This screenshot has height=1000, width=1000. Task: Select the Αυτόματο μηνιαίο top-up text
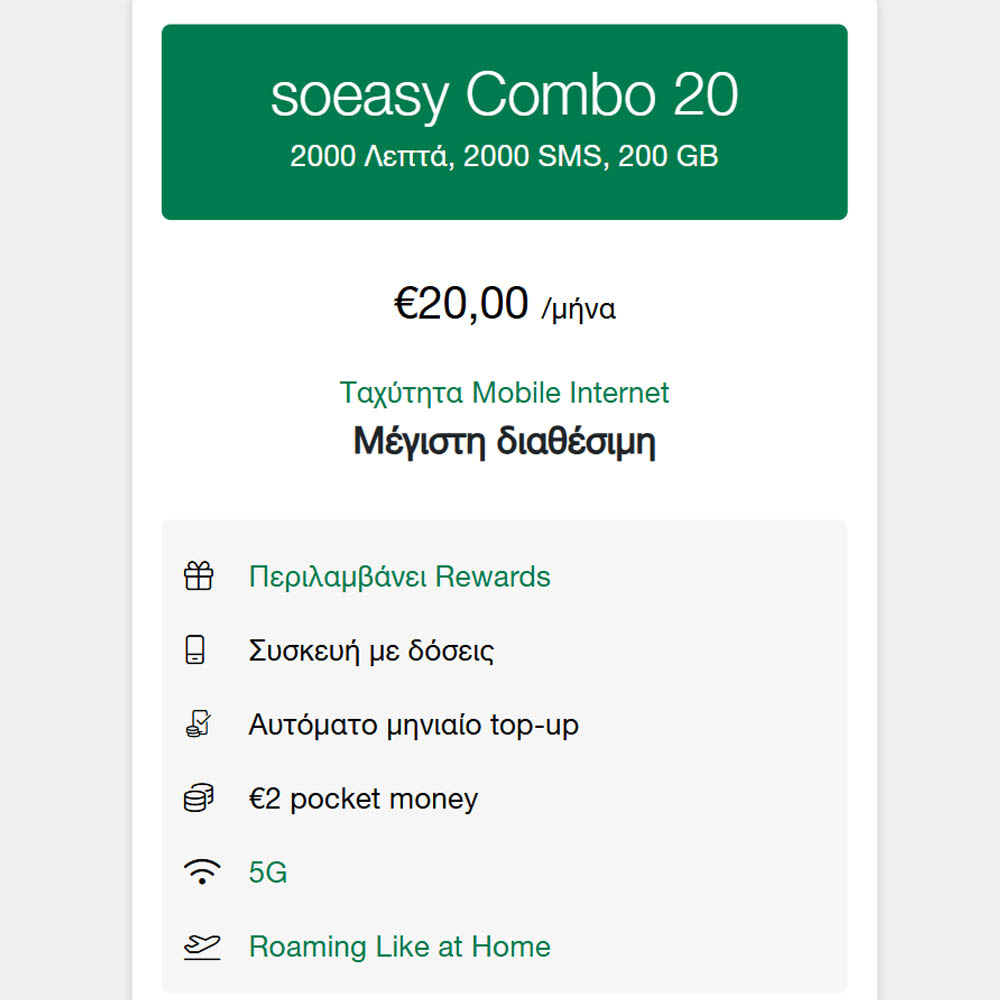tap(413, 725)
